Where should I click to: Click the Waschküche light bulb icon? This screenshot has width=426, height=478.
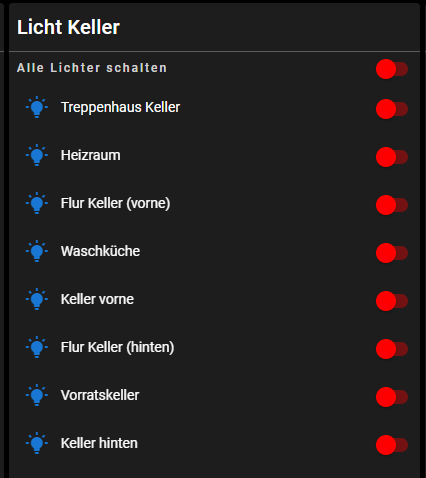coord(37,251)
